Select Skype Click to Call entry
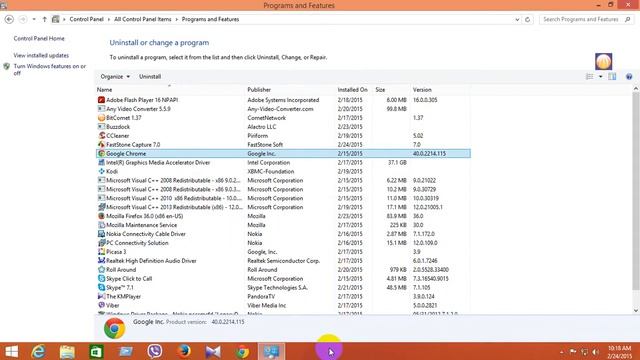This screenshot has height=360, width=640. tap(283, 279)
